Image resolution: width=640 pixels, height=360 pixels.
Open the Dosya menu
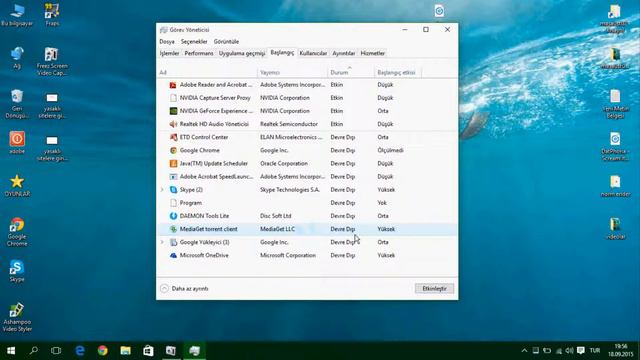167,42
